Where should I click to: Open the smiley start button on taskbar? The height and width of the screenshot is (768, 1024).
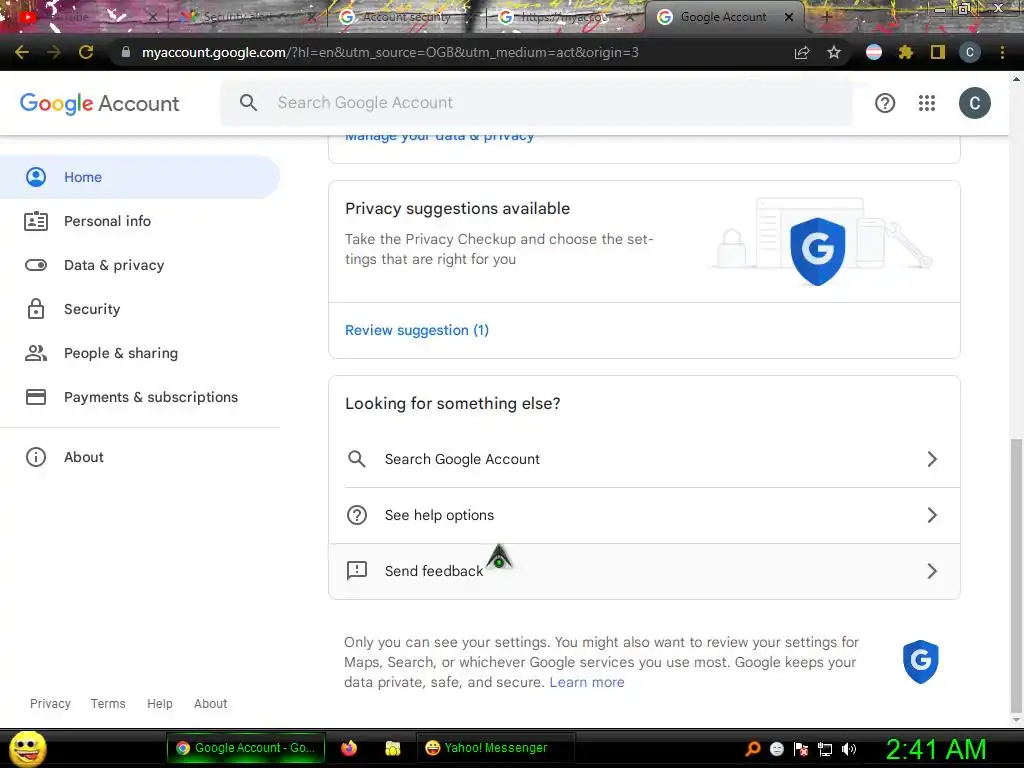coord(27,748)
